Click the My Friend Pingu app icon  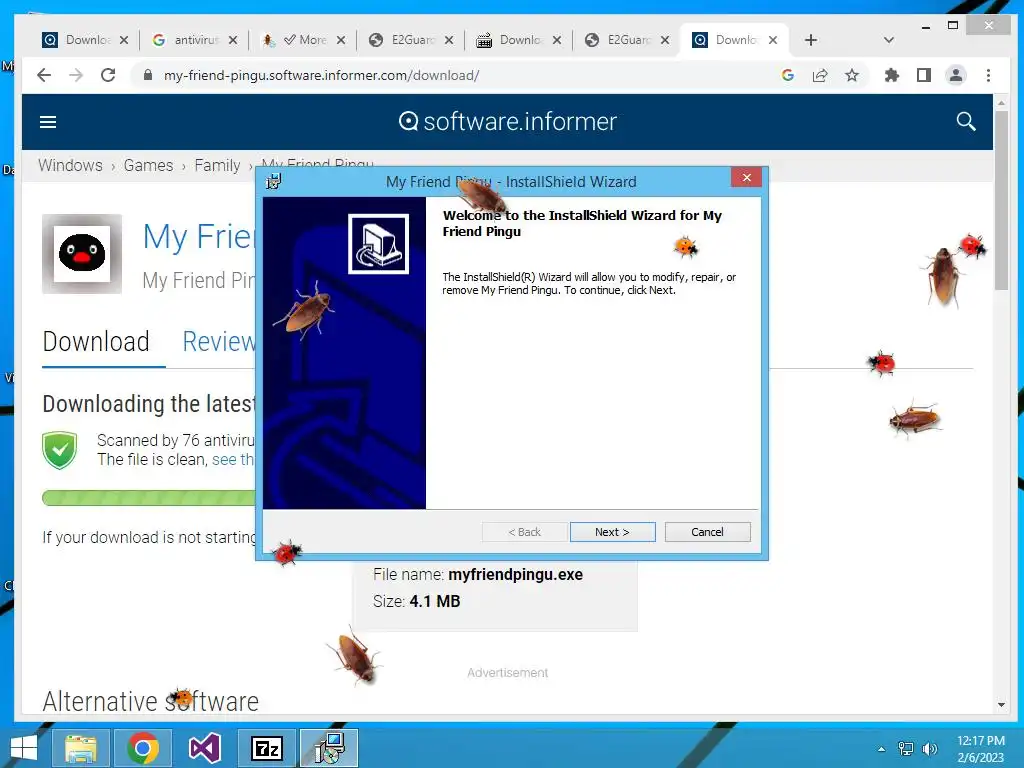(x=82, y=254)
